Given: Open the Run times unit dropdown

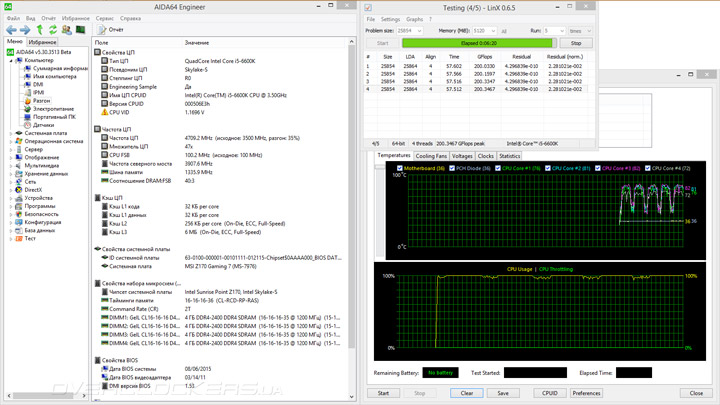Looking at the screenshot, I should [581, 31].
